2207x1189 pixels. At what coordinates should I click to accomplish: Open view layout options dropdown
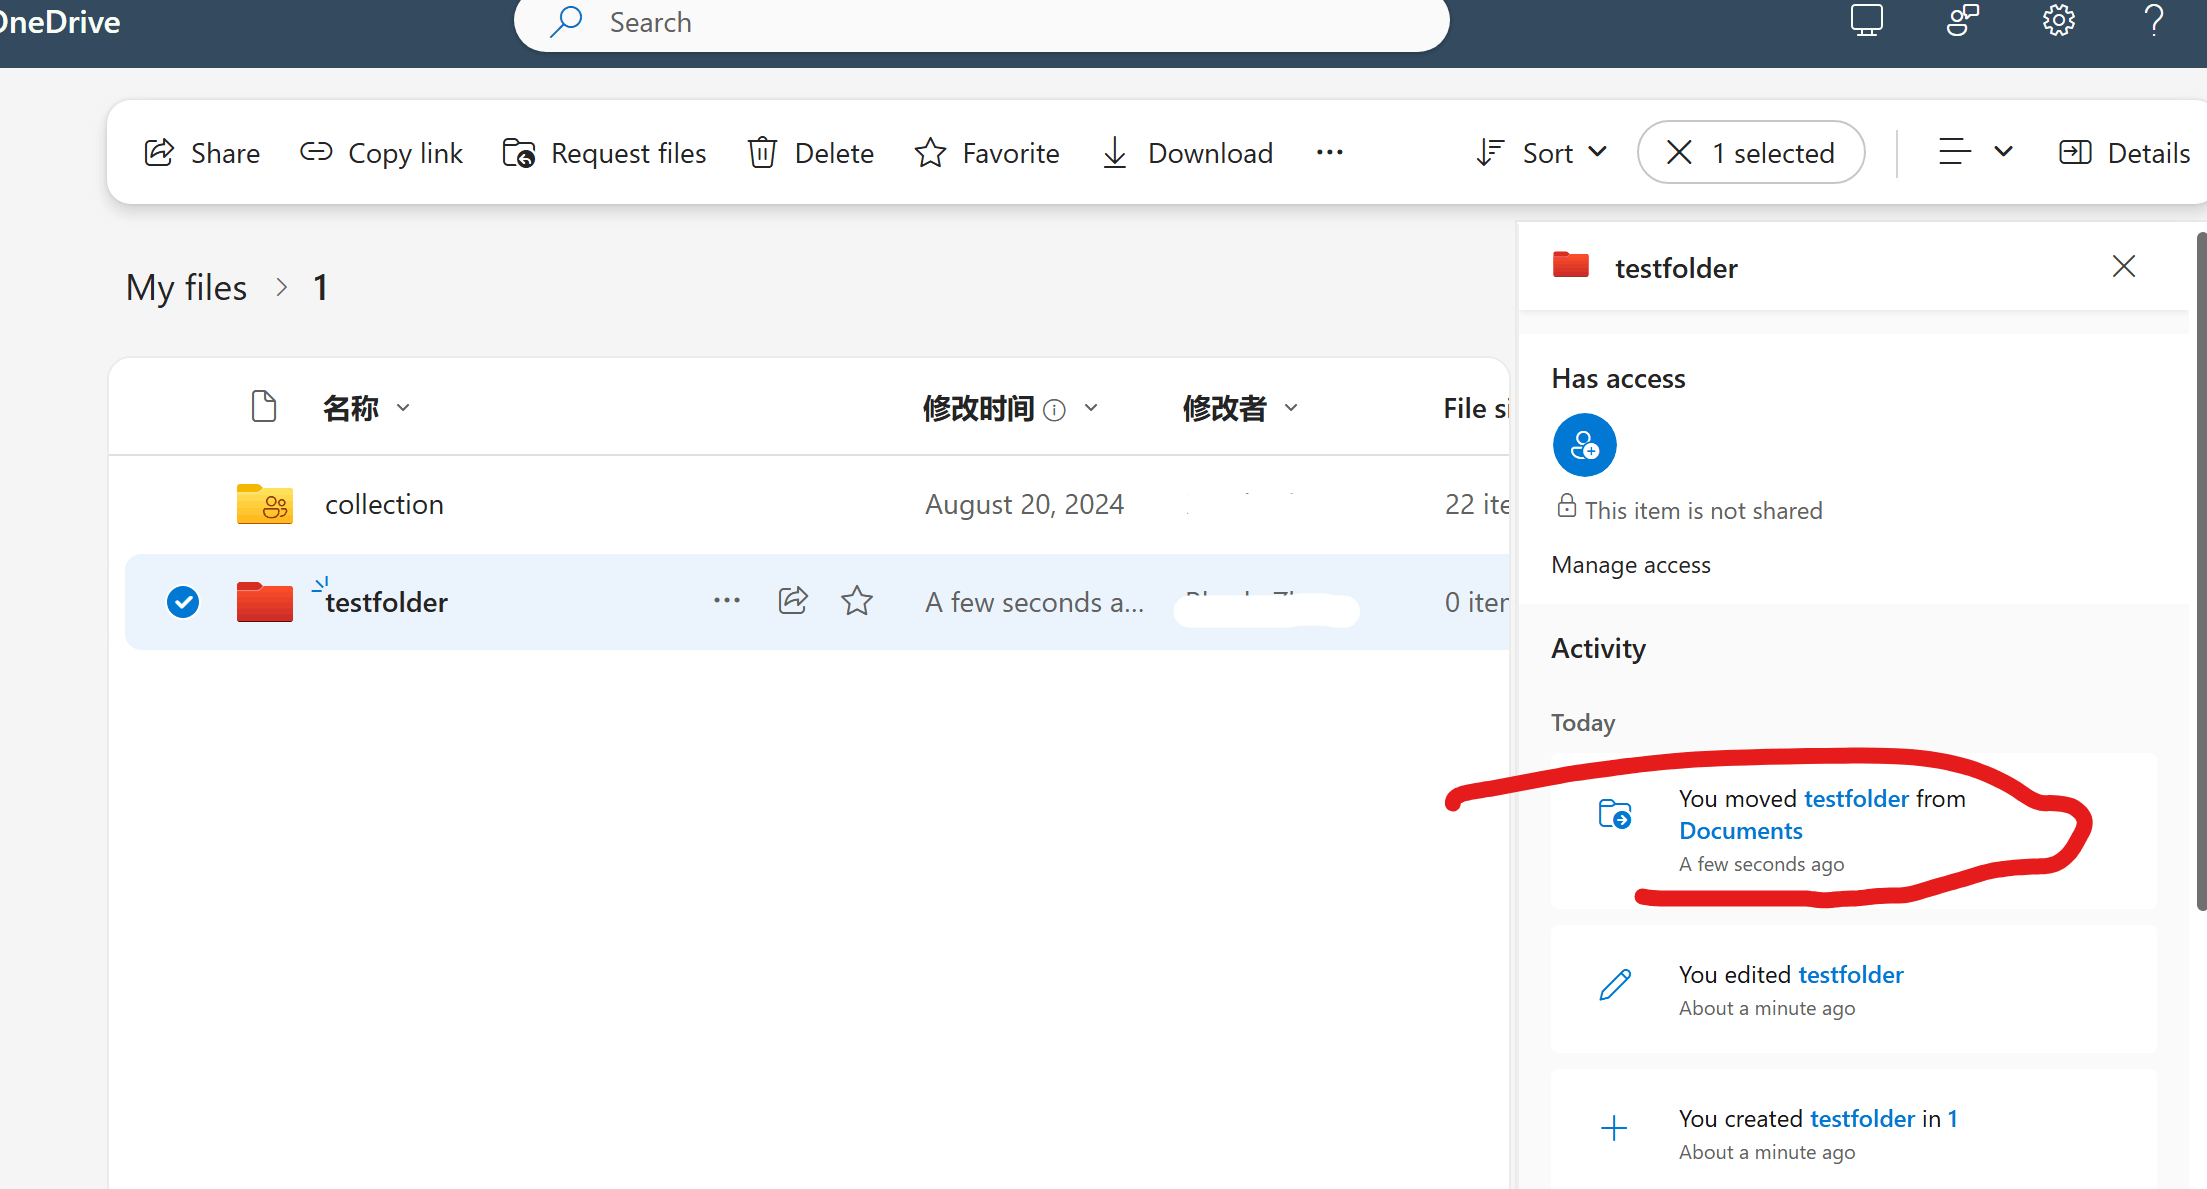[x=1975, y=152]
